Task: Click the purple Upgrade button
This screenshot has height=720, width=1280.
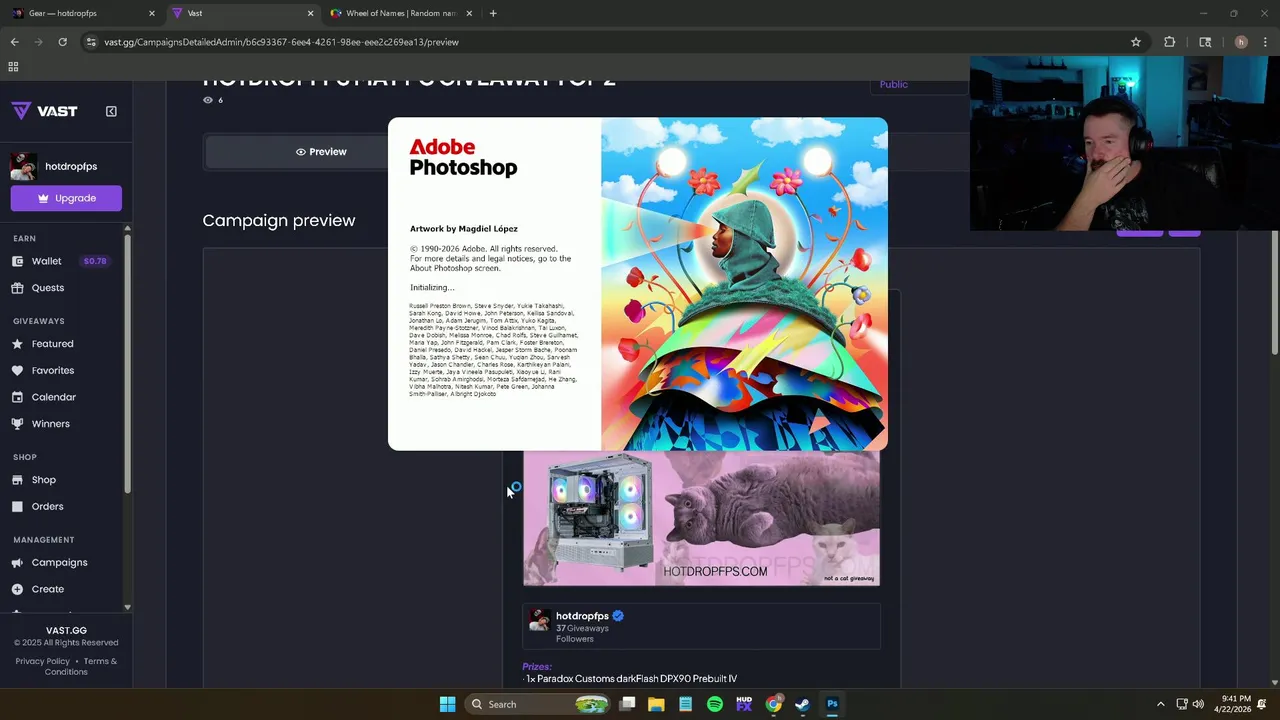Action: click(66, 198)
